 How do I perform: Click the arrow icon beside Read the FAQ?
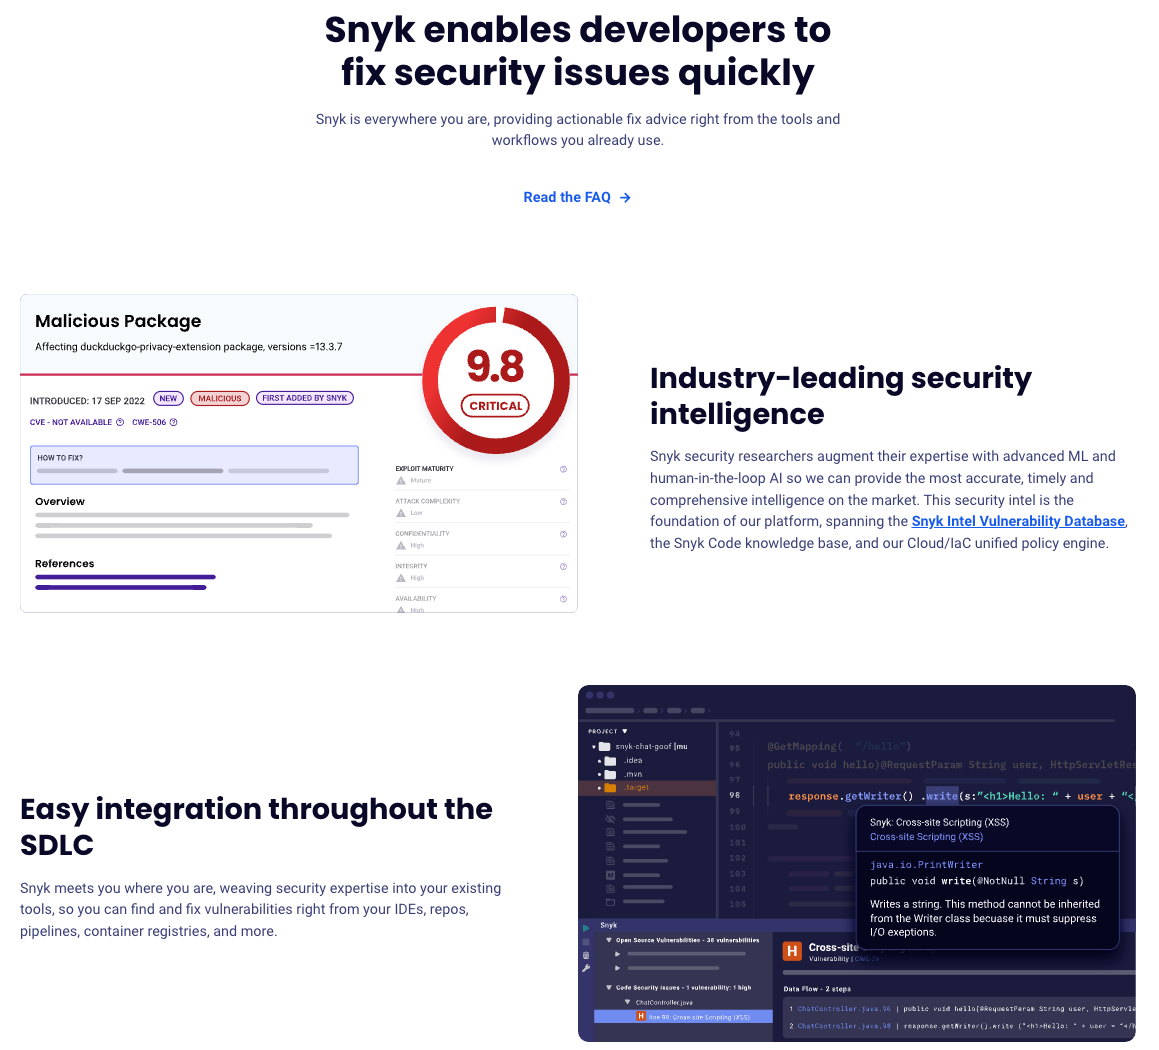pyautogui.click(x=625, y=198)
